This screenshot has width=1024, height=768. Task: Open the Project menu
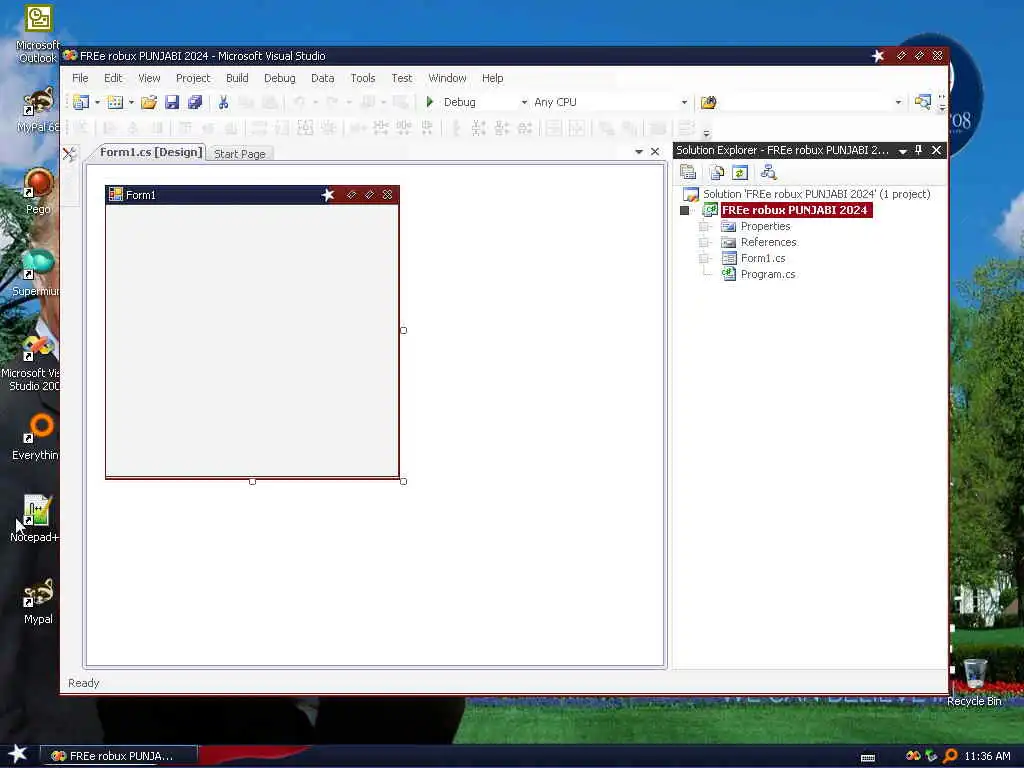pos(193,78)
